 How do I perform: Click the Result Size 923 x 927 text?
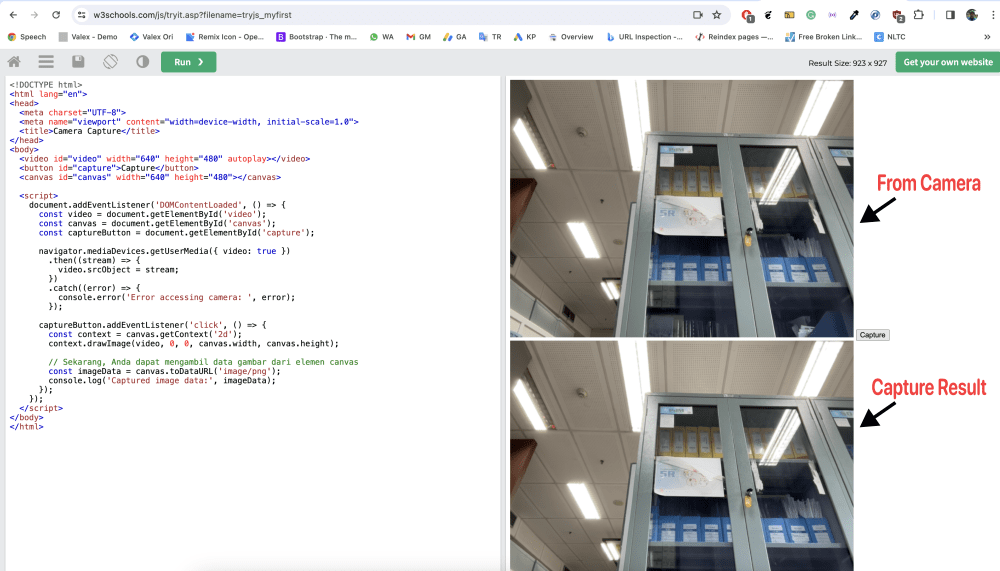click(x=847, y=63)
